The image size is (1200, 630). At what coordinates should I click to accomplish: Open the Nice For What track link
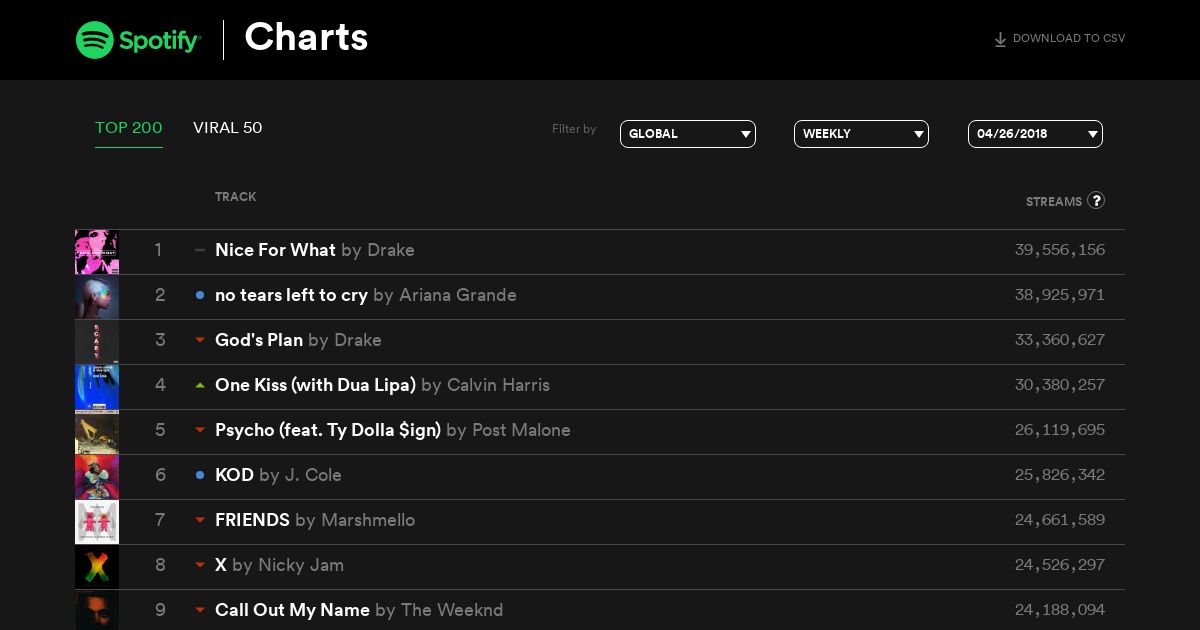point(275,250)
